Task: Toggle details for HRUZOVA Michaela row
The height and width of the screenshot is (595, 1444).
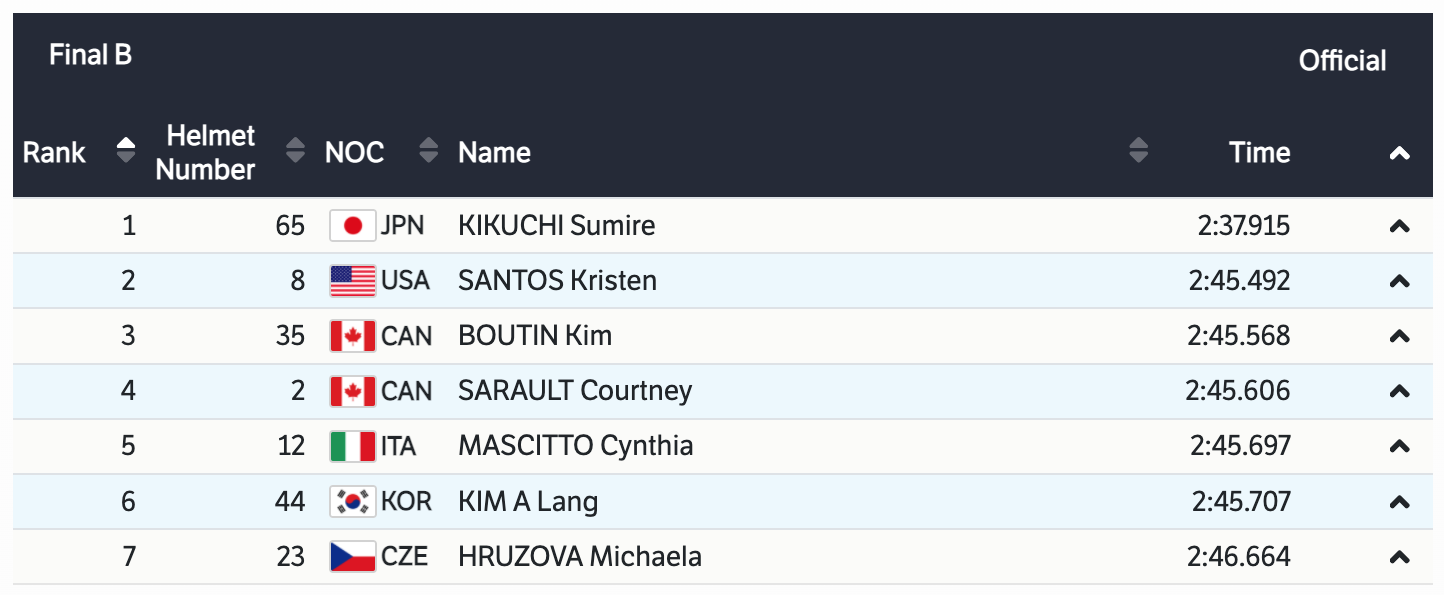Action: (1399, 557)
